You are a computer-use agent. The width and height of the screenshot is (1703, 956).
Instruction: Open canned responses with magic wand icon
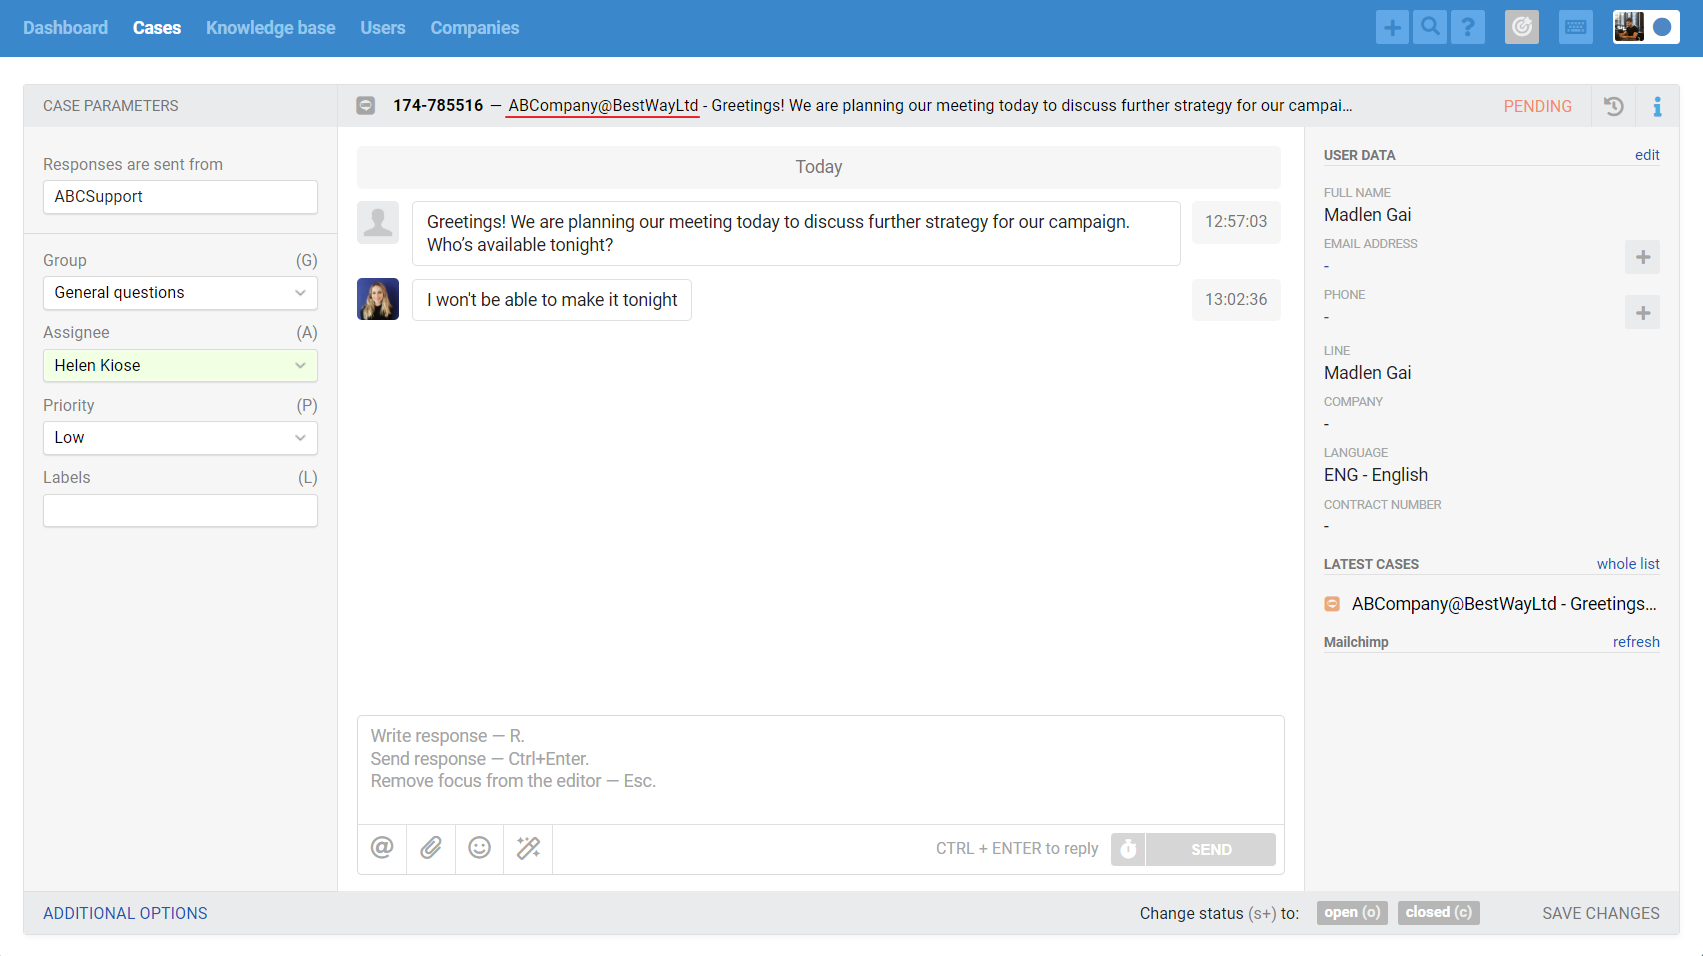527,848
